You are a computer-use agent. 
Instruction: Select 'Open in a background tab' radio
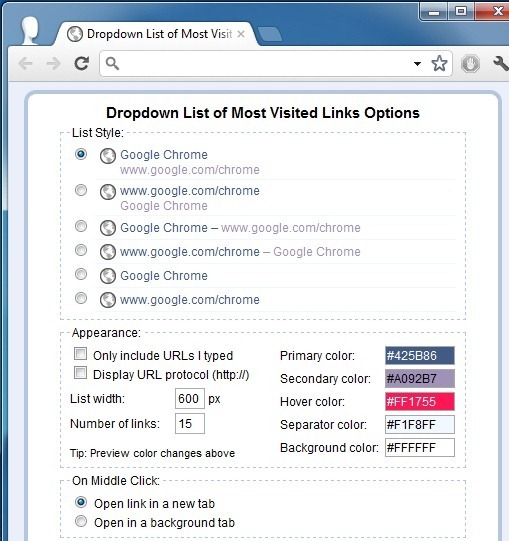click(81, 521)
